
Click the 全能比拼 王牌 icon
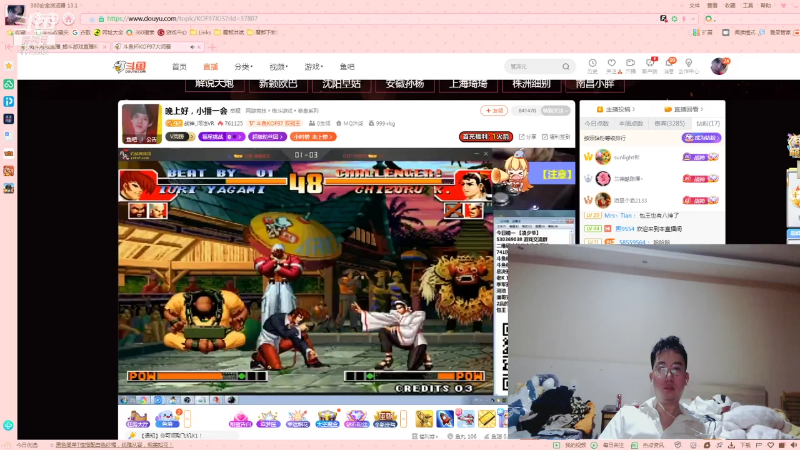click(385, 419)
